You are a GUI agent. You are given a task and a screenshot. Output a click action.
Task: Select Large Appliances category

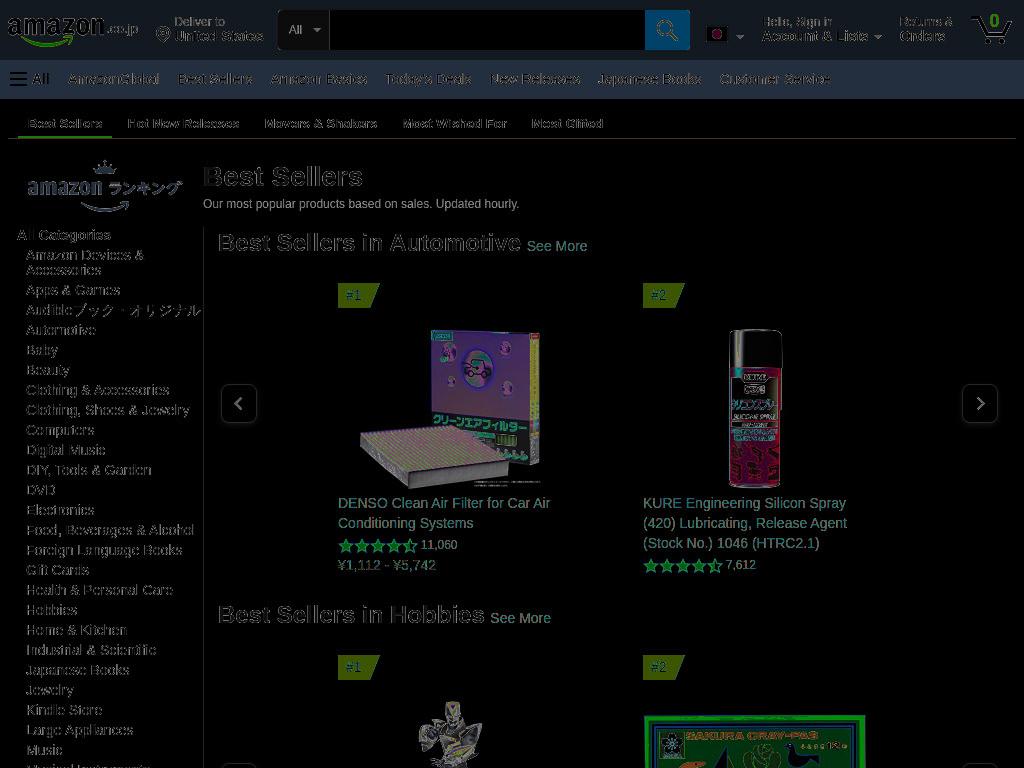pos(80,730)
